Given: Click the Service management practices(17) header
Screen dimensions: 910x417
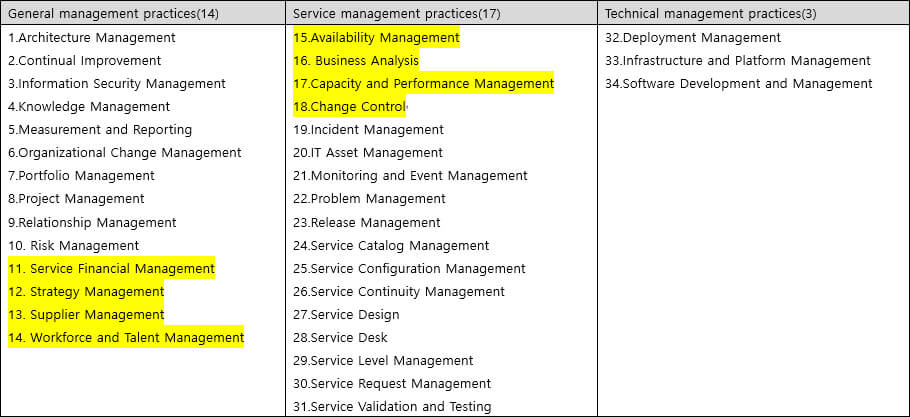Looking at the screenshot, I should coord(397,13).
